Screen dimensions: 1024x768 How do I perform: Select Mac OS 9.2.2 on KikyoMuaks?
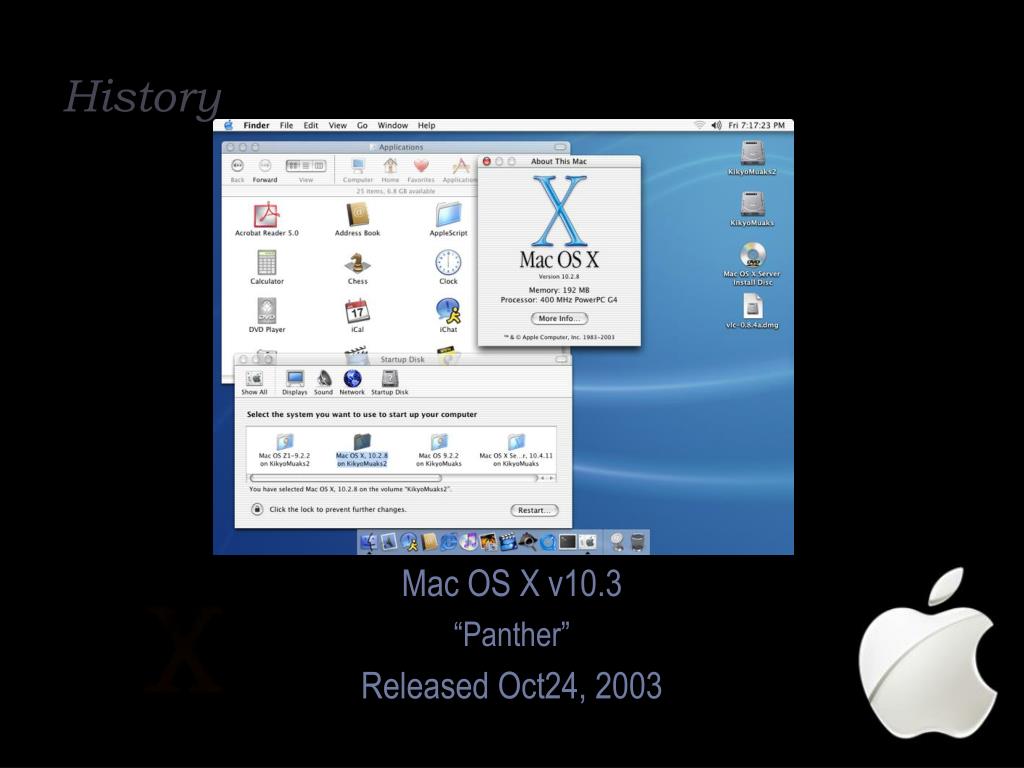tap(439, 451)
